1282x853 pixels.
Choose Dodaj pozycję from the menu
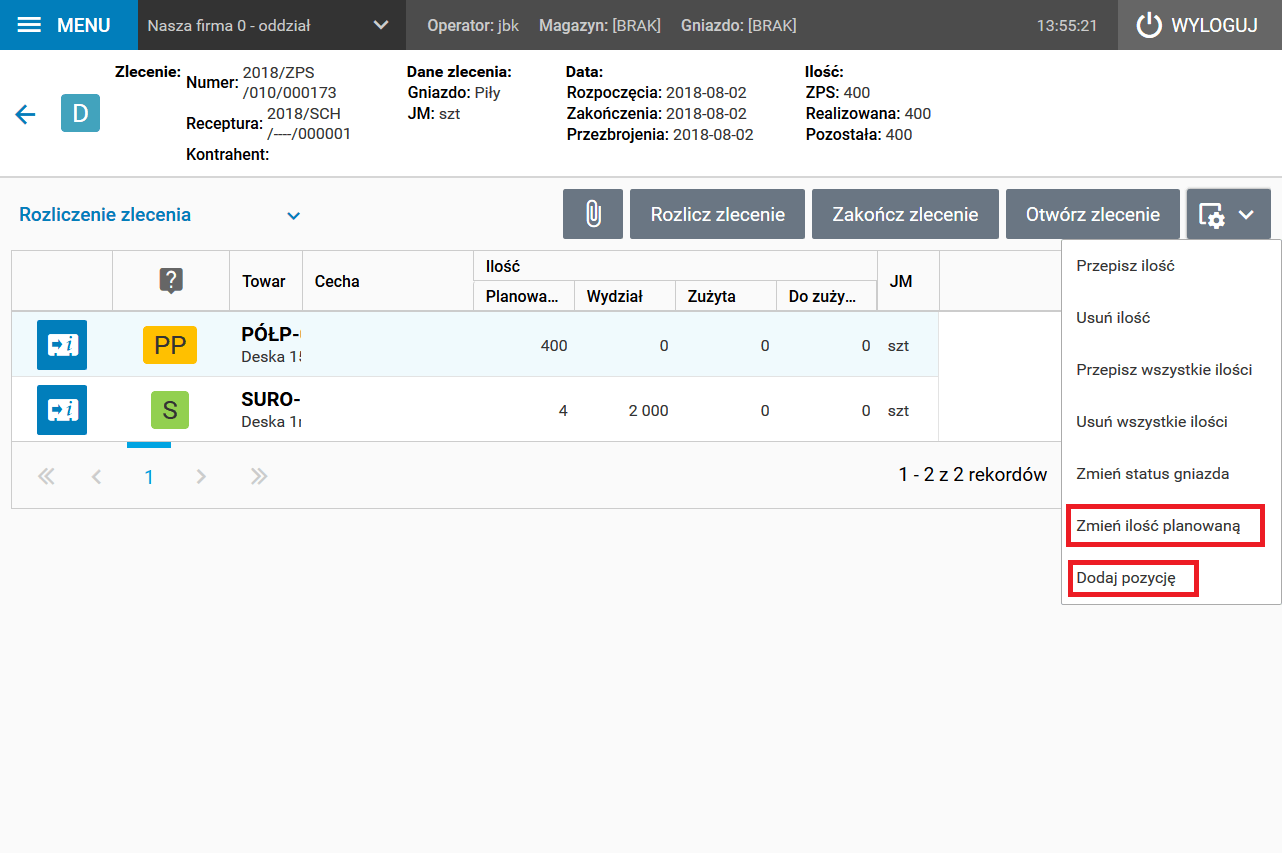[x=1171, y=578]
